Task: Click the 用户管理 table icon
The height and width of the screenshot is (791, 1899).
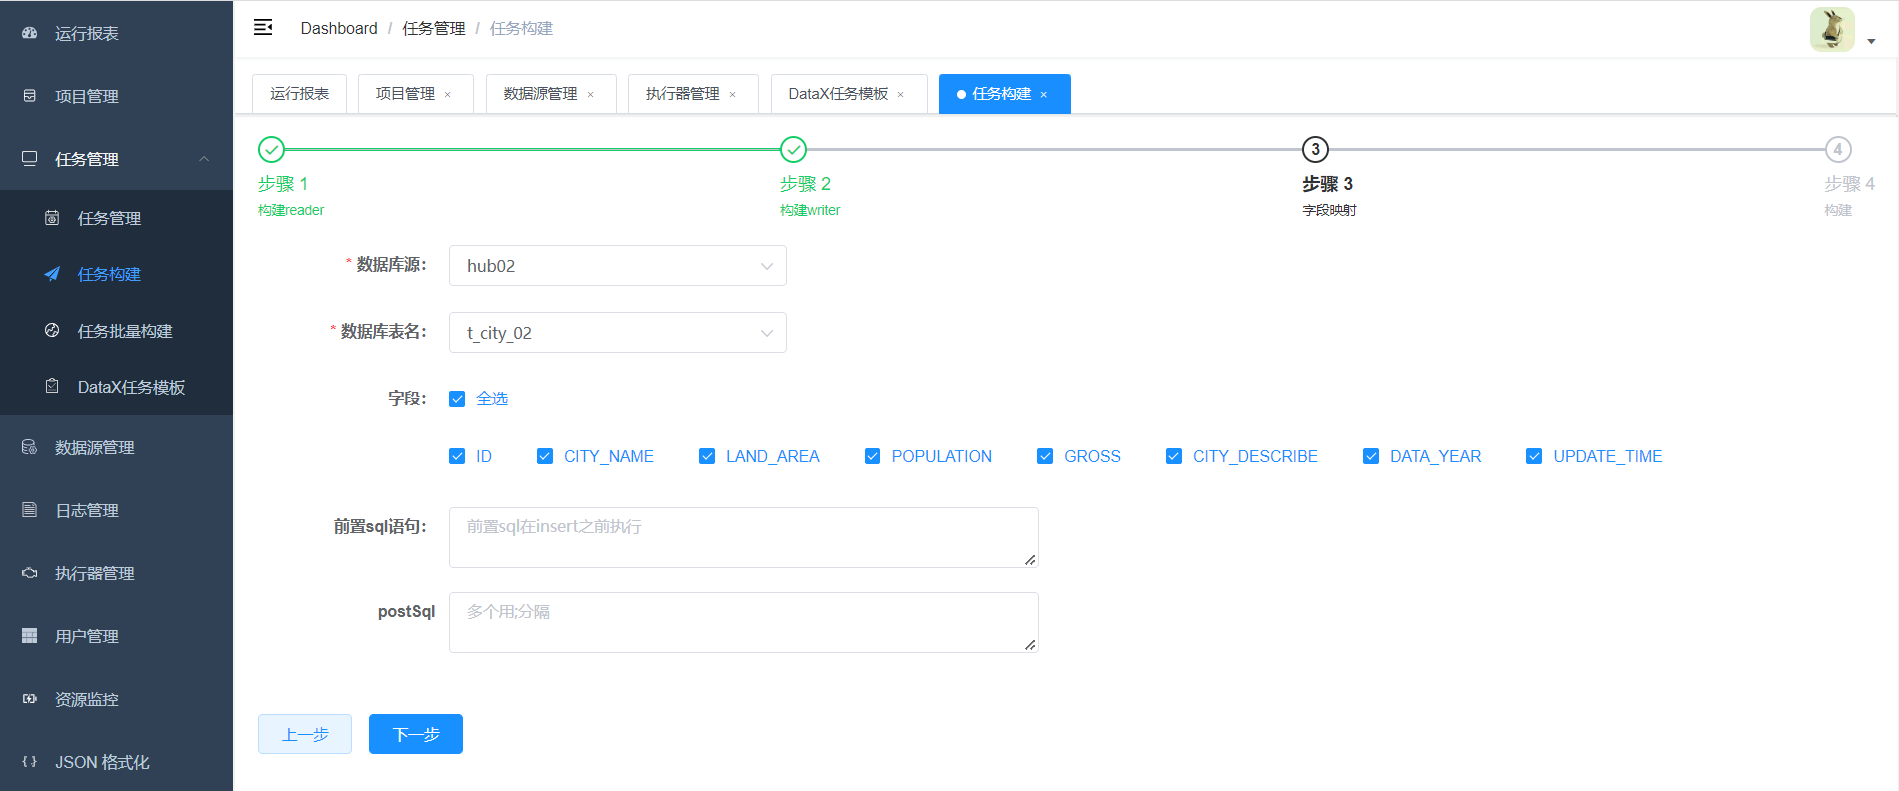Action: [30, 636]
